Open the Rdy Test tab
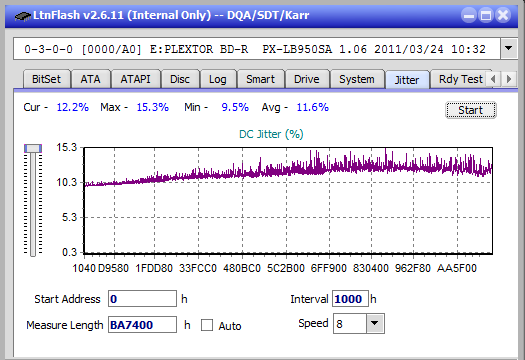 click(461, 79)
